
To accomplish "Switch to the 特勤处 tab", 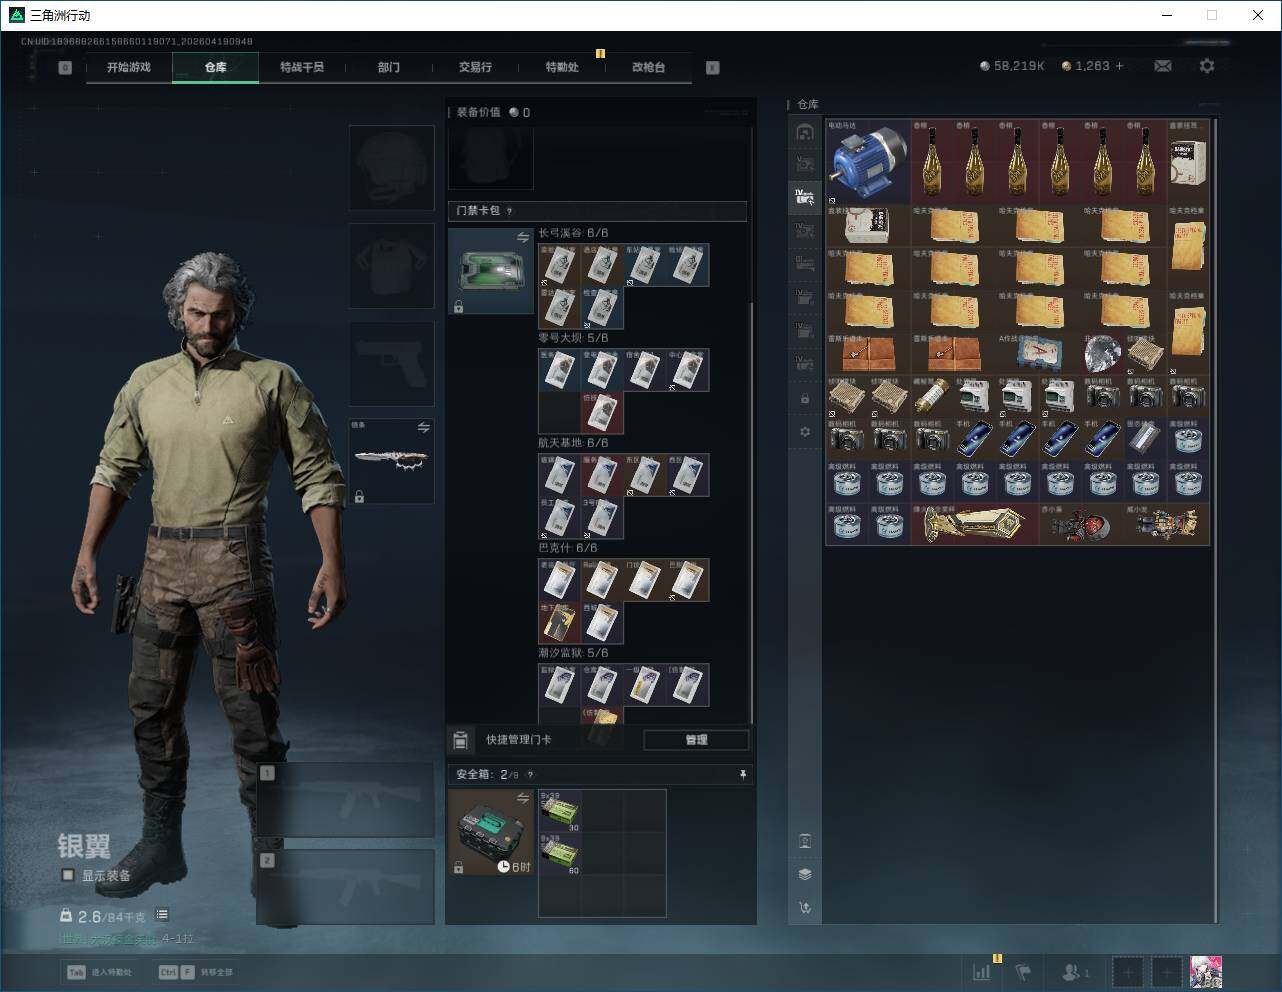I will (x=562, y=67).
